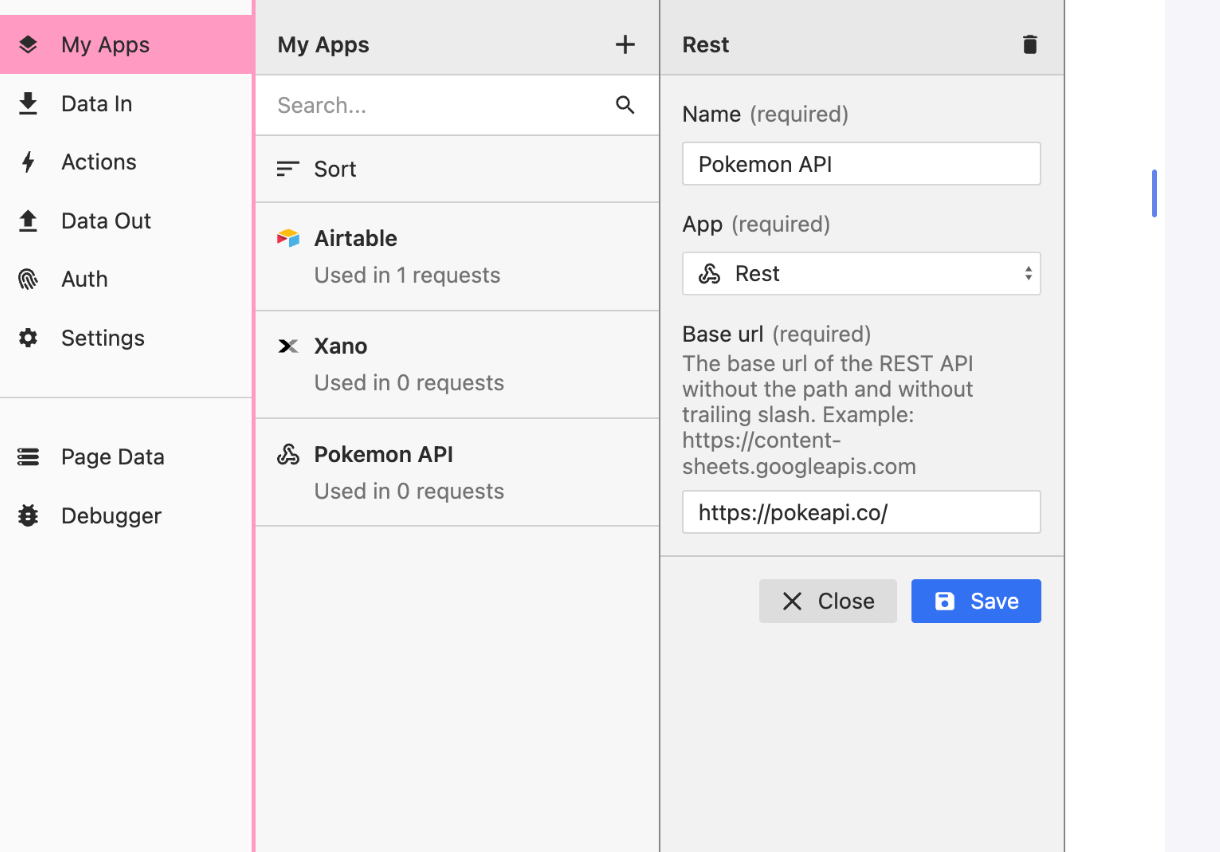Show the Page Data panel

click(x=112, y=457)
